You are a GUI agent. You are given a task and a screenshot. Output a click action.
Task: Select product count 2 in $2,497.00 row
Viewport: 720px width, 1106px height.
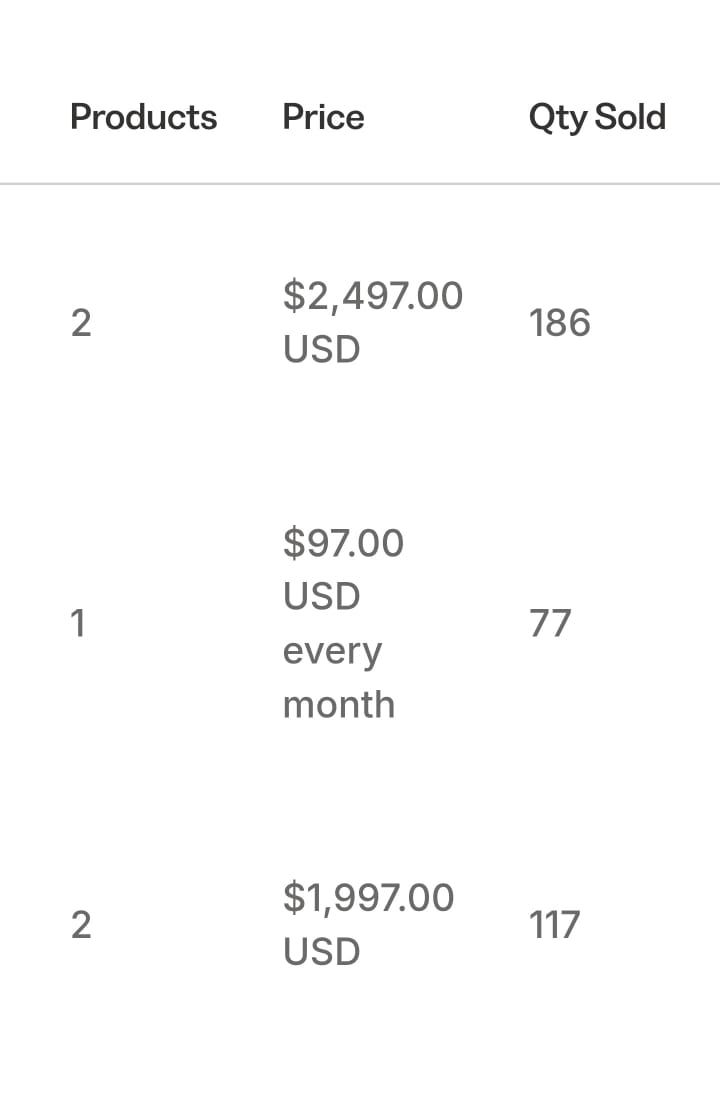[81, 323]
